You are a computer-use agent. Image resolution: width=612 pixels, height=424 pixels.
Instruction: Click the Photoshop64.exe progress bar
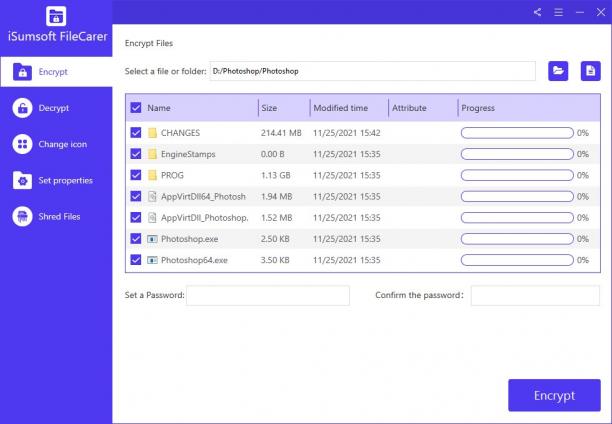pyautogui.click(x=517, y=260)
